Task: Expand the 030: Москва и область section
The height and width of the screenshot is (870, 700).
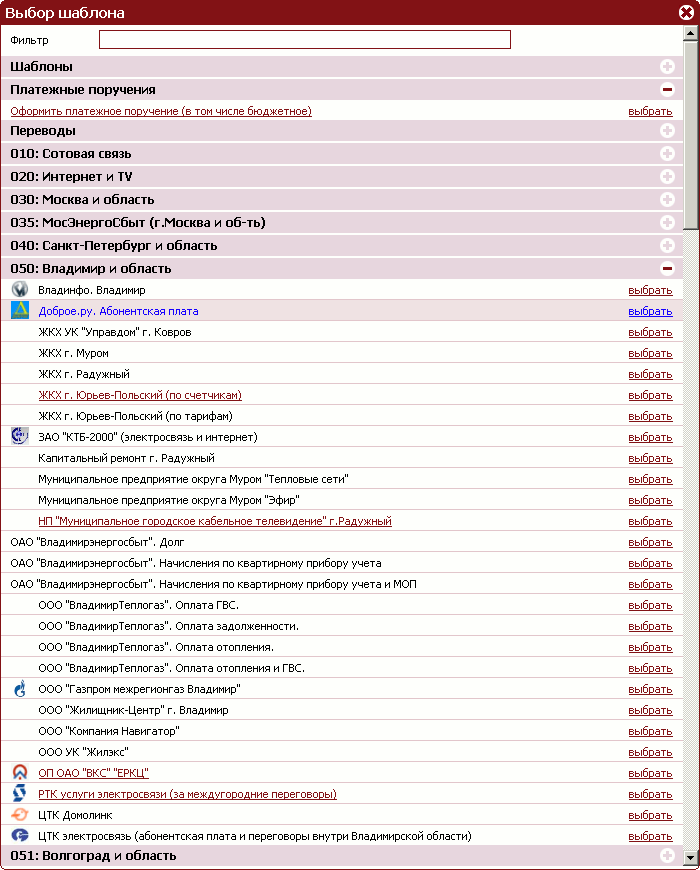Action: click(x=667, y=199)
